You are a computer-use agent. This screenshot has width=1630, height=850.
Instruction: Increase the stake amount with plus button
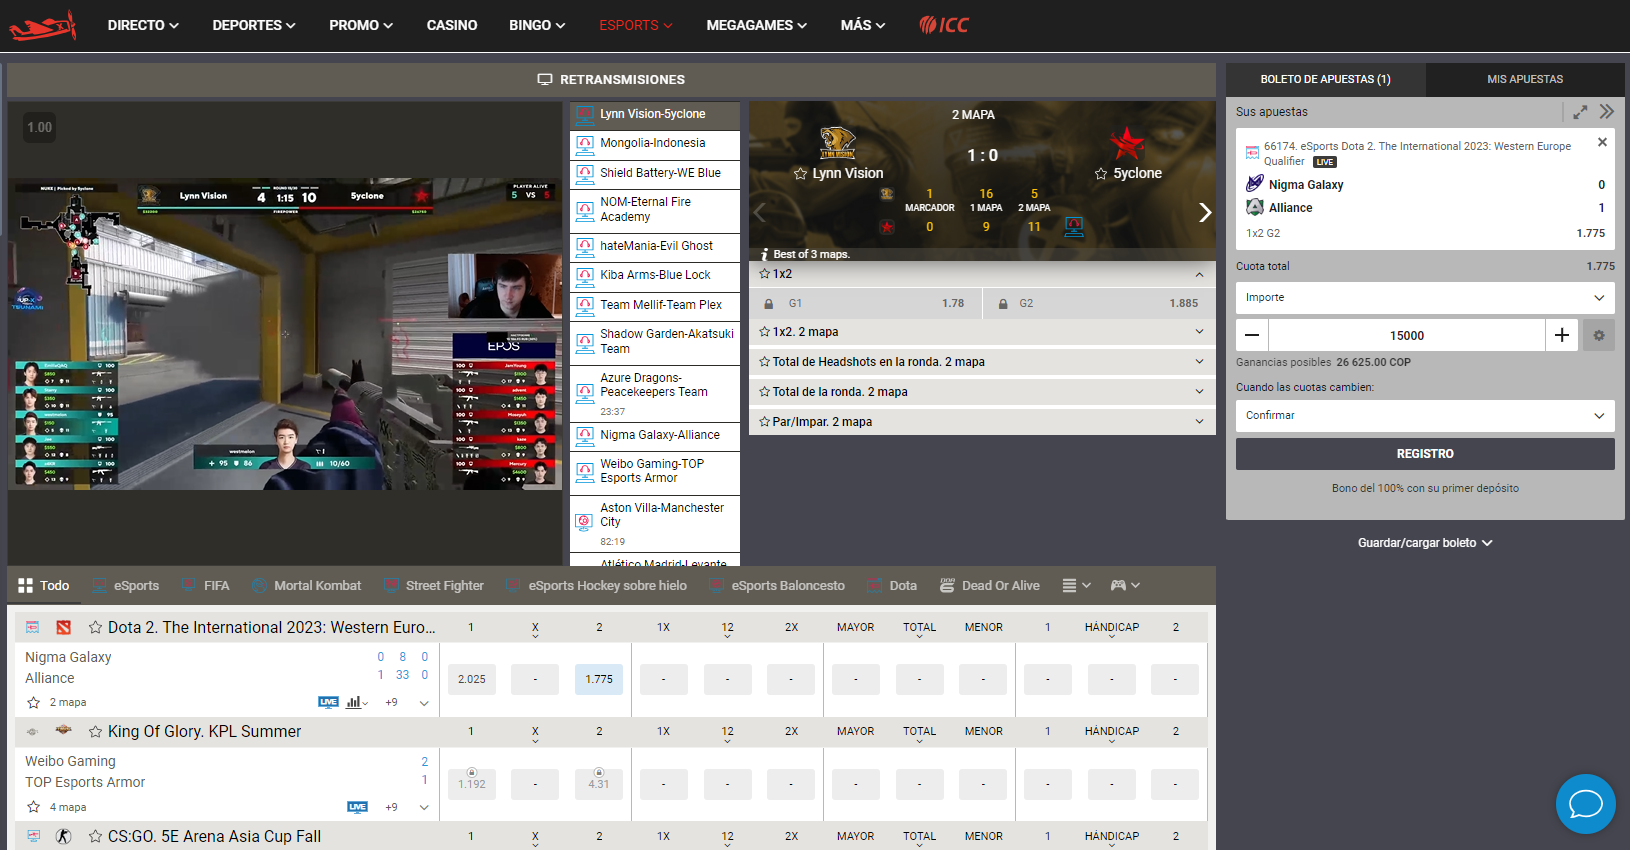click(1562, 335)
